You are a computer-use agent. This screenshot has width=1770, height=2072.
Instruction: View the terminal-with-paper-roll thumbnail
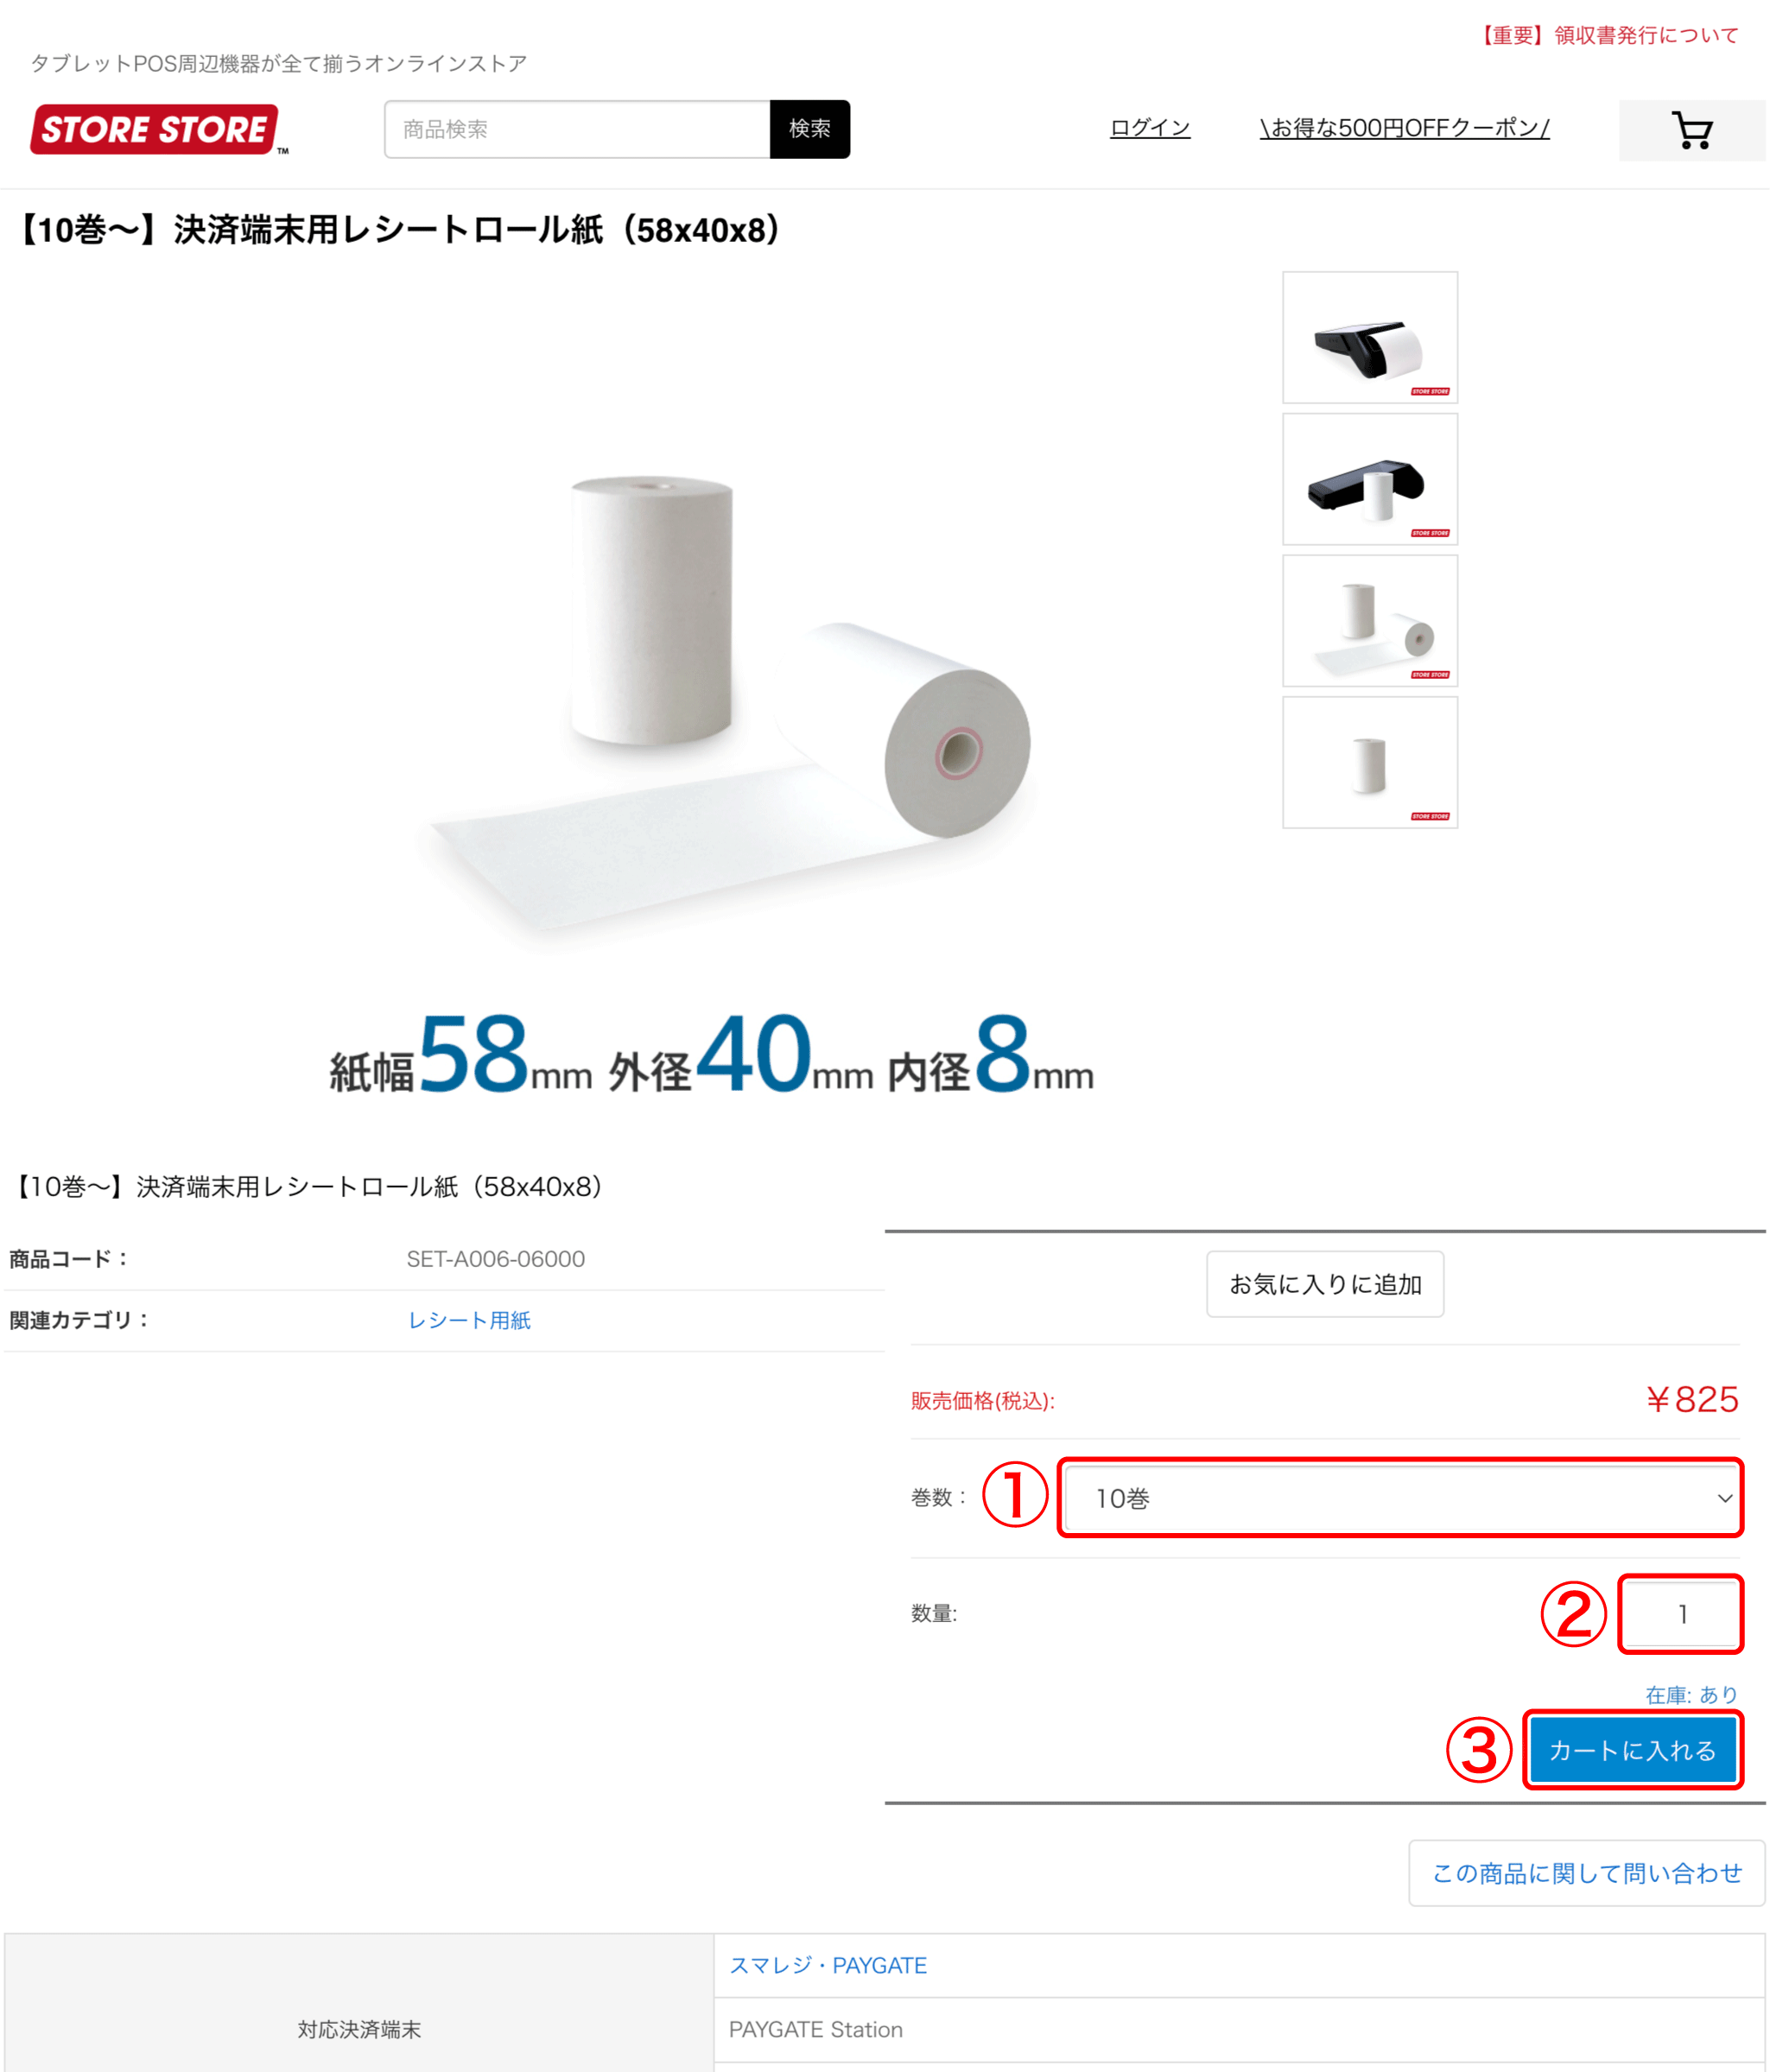tap(1369, 337)
